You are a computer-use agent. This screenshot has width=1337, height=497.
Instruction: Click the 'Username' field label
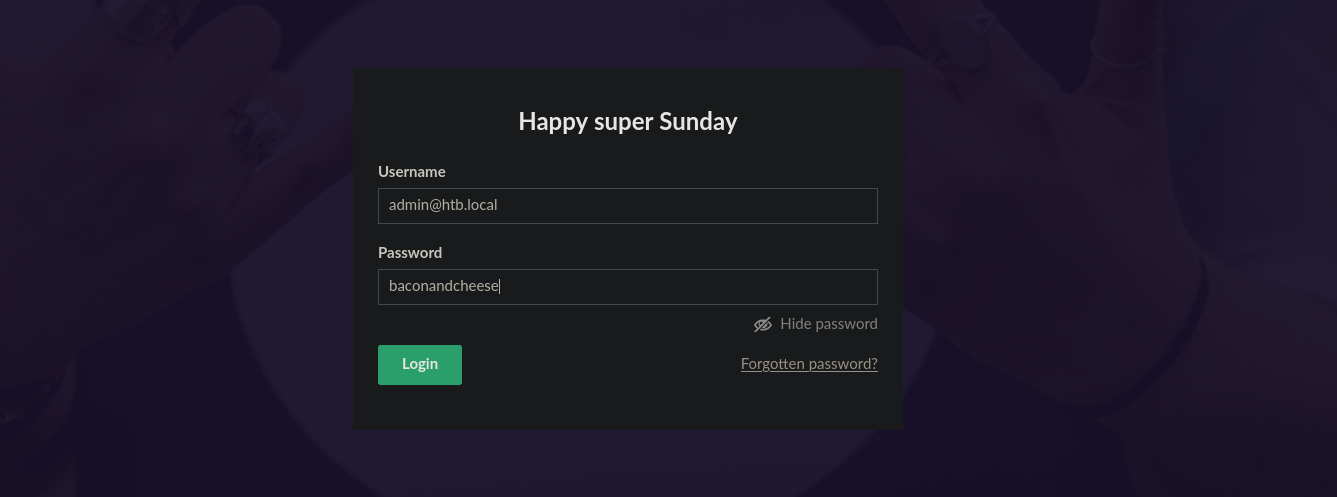point(411,172)
